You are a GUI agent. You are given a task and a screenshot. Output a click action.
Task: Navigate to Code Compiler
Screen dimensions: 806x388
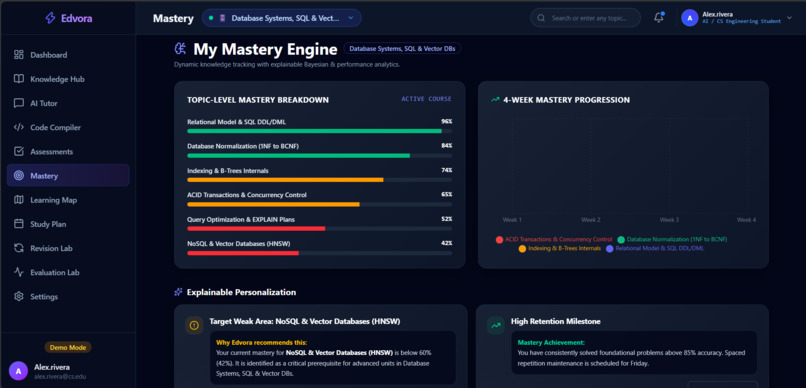(x=68, y=127)
